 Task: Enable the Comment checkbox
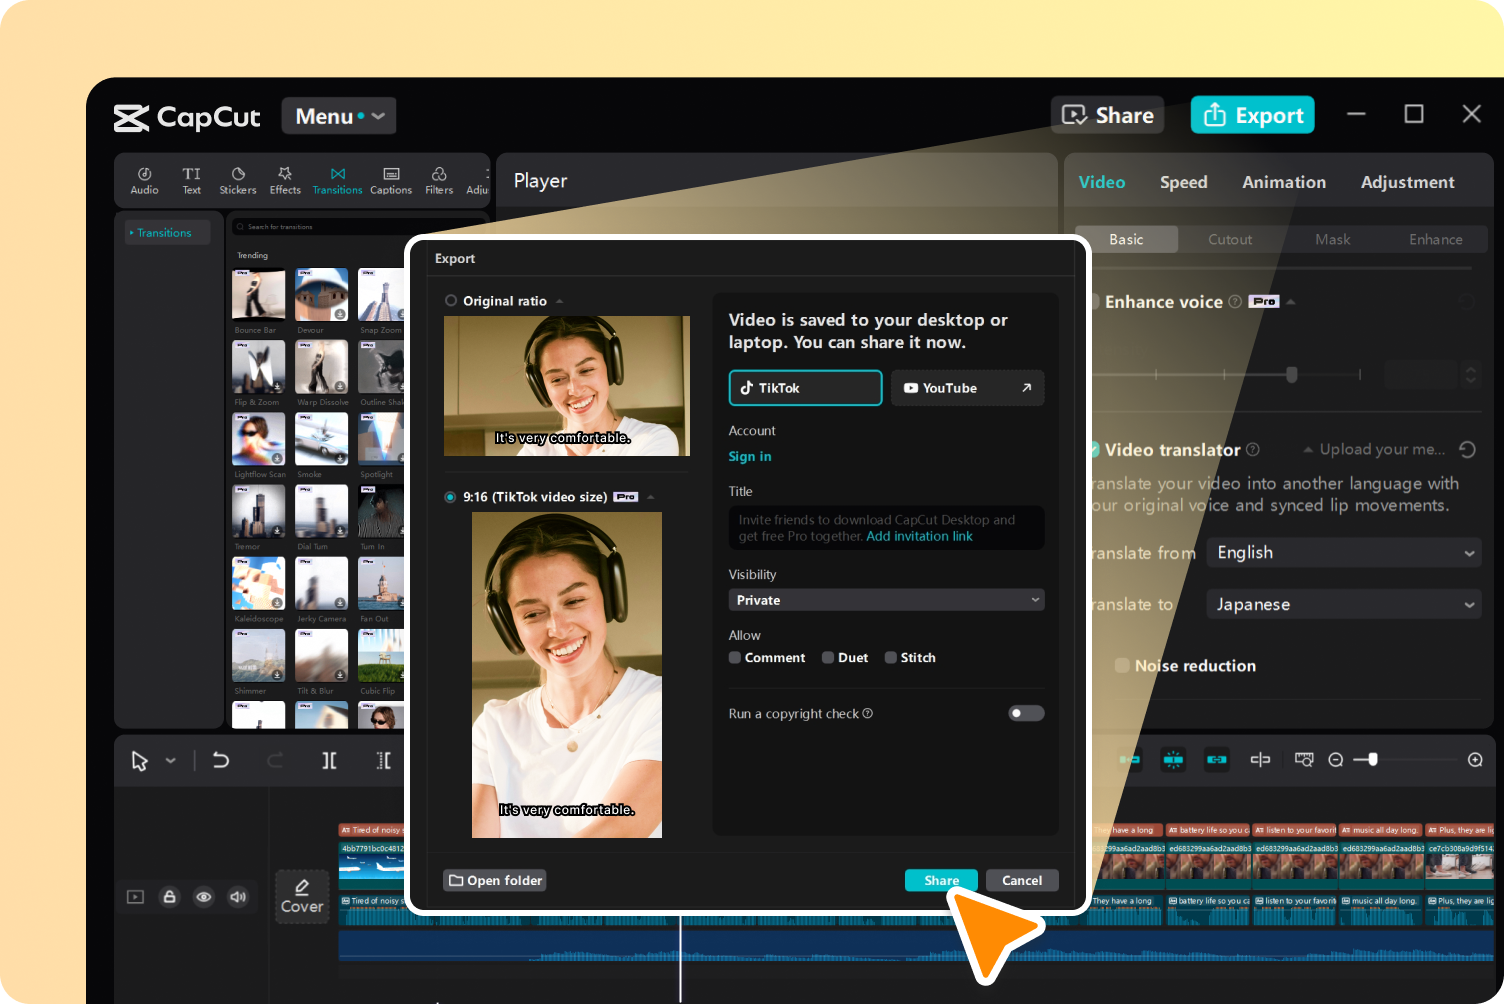tap(735, 657)
